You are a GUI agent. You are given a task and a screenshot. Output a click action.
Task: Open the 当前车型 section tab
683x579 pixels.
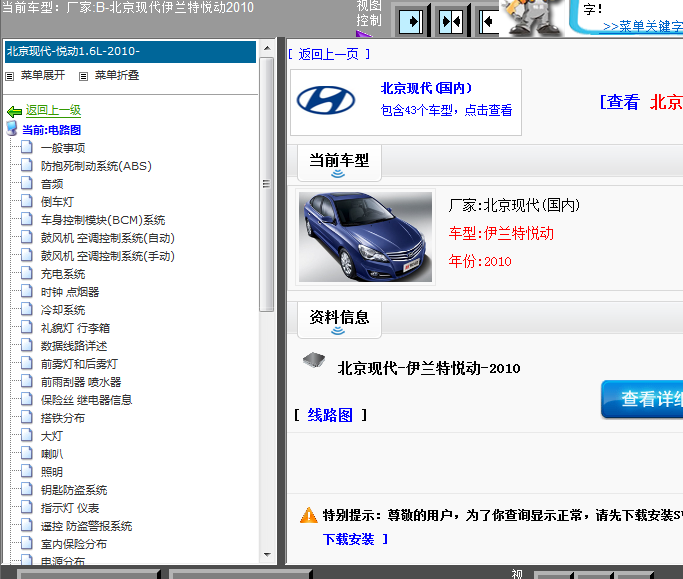(339, 163)
